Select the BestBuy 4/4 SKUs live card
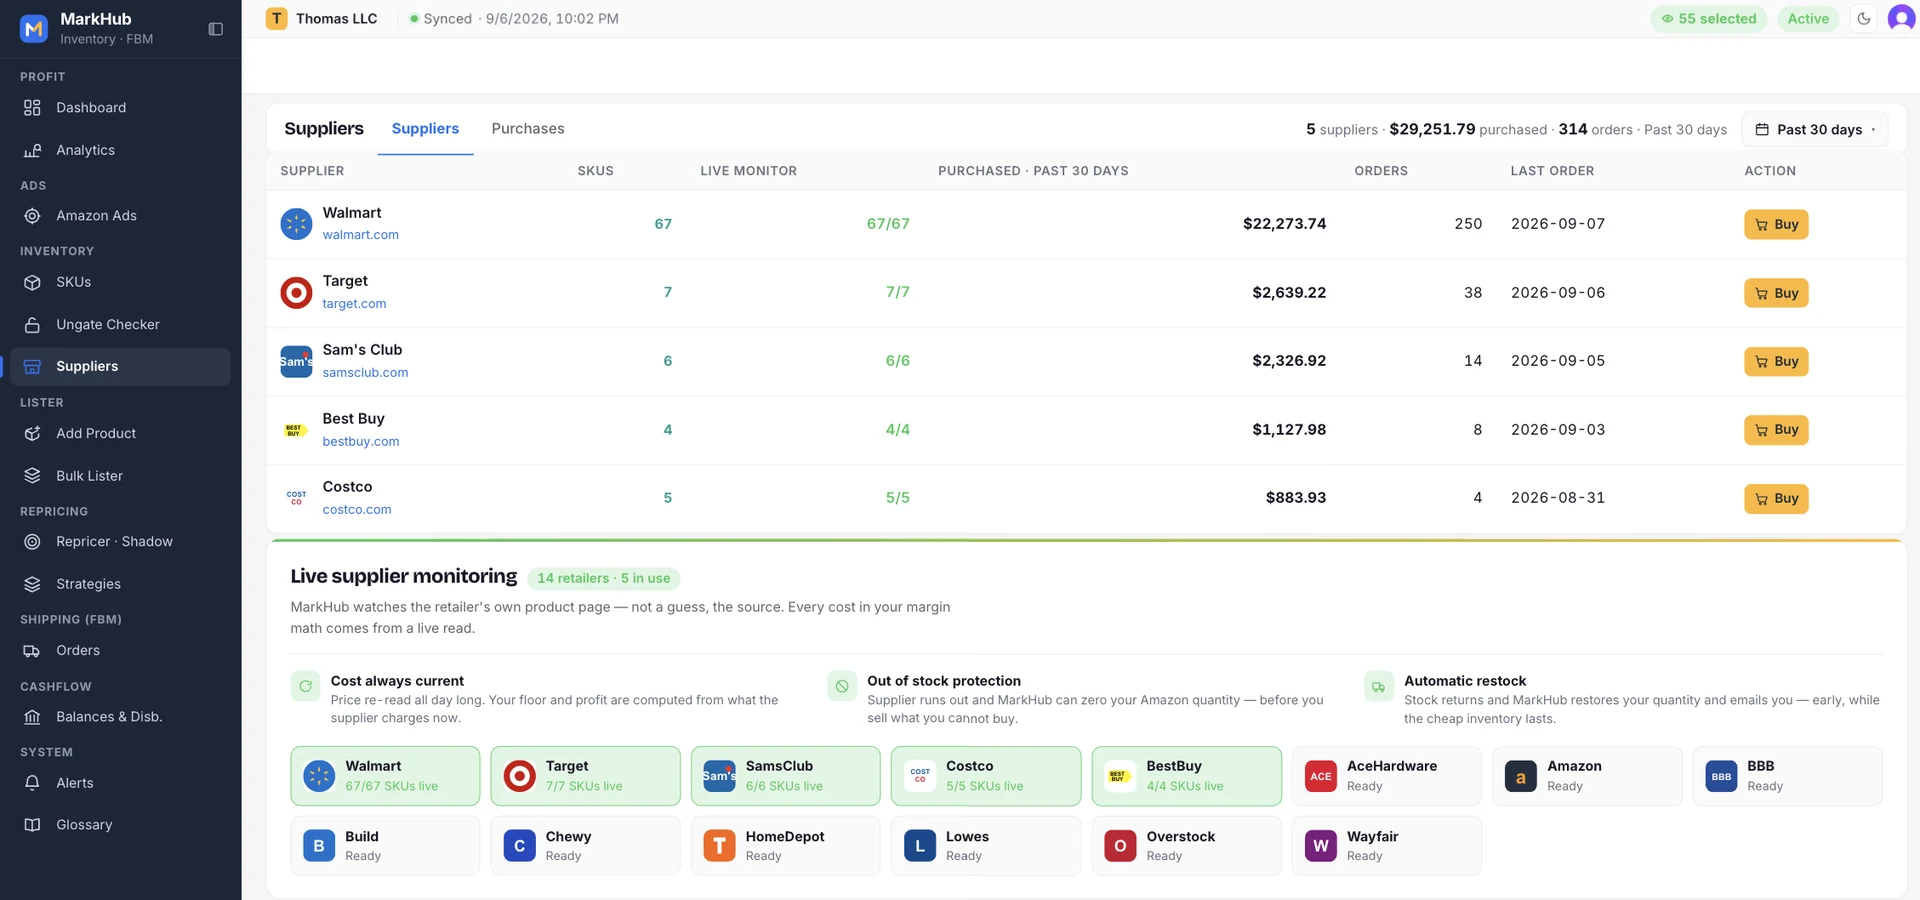This screenshot has width=1920, height=900. 1187,776
